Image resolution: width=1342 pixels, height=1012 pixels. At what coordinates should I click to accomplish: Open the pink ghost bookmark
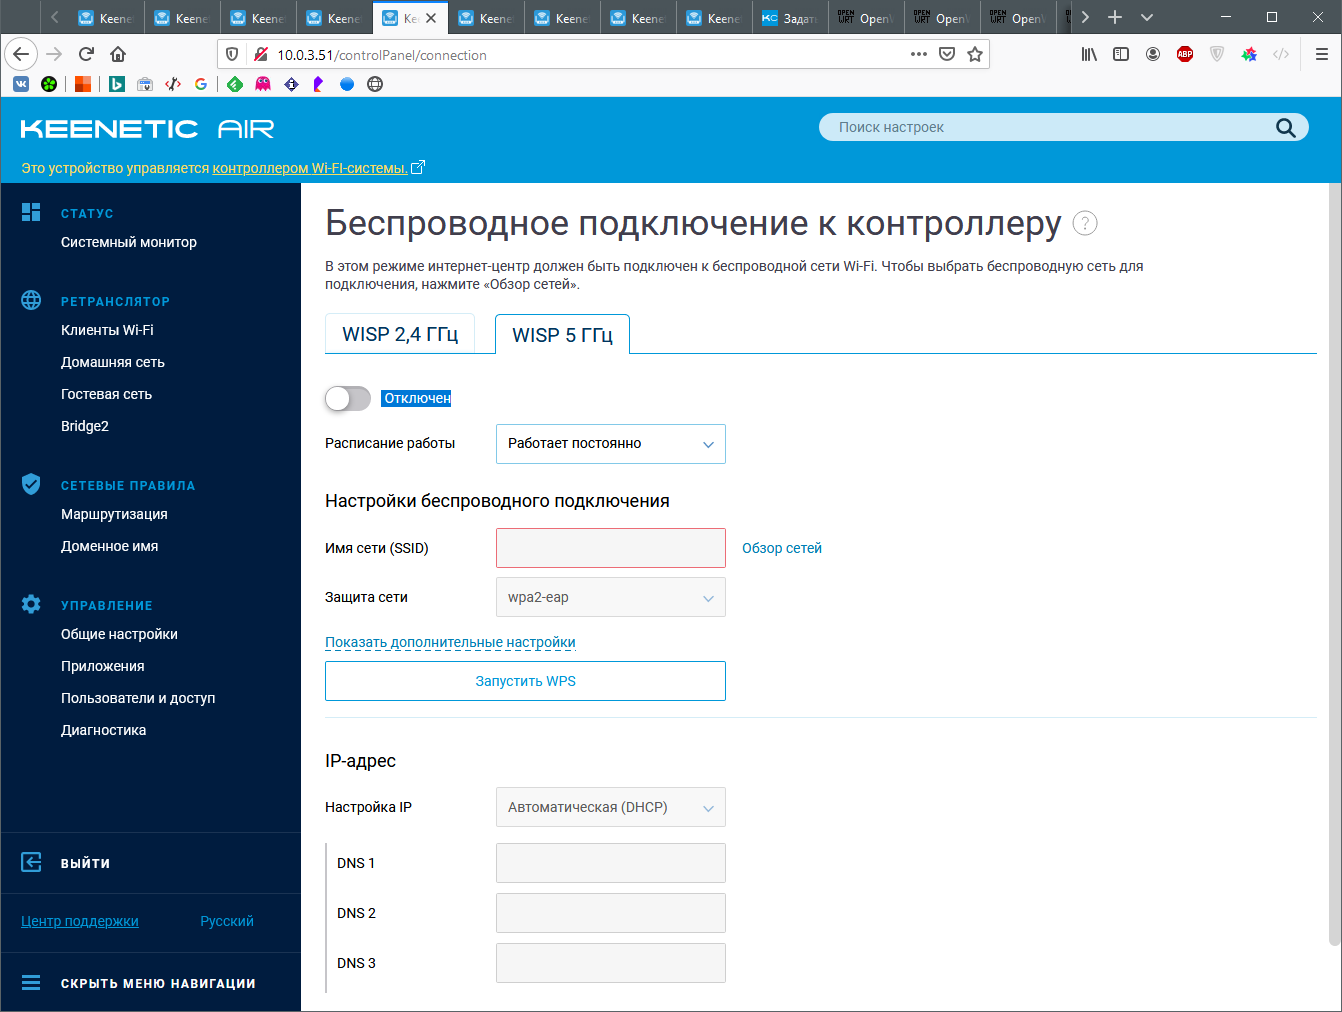(263, 84)
